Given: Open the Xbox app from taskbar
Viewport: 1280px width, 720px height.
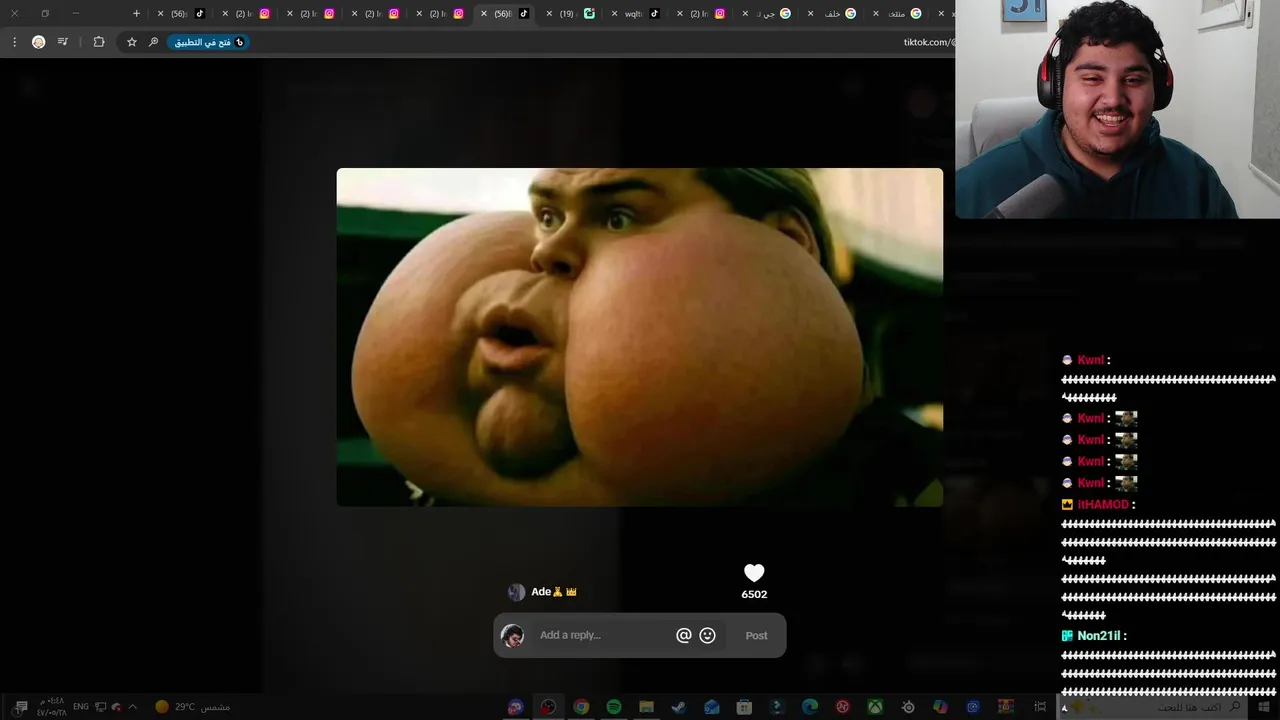Looking at the screenshot, I should click(x=875, y=707).
